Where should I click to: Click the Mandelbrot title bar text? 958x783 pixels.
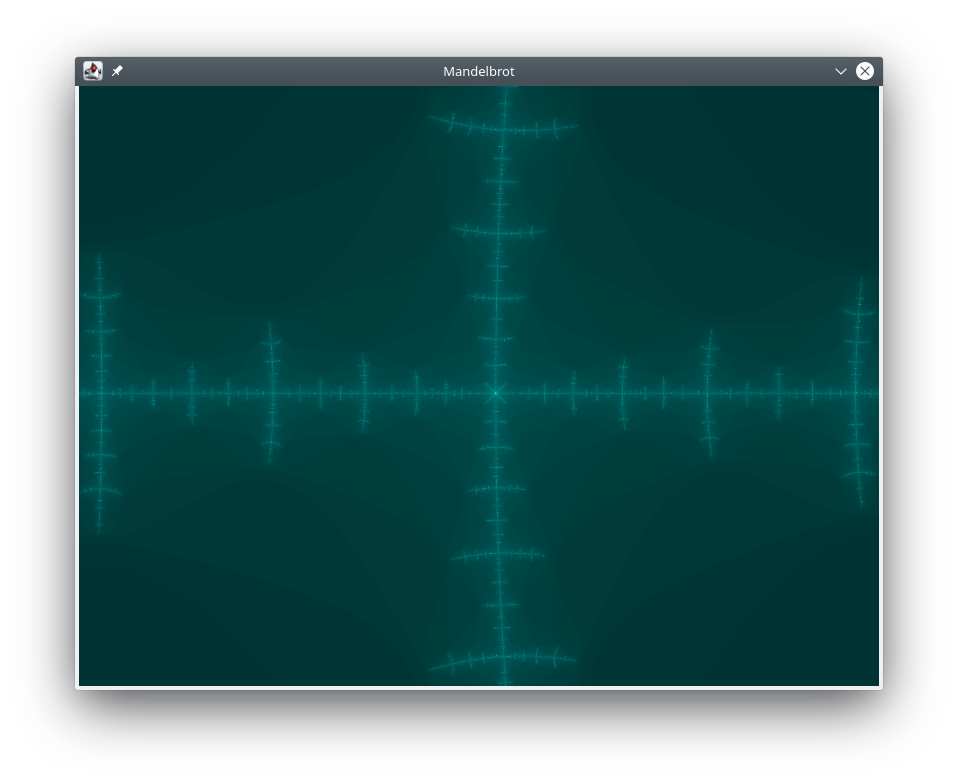[x=479, y=71]
